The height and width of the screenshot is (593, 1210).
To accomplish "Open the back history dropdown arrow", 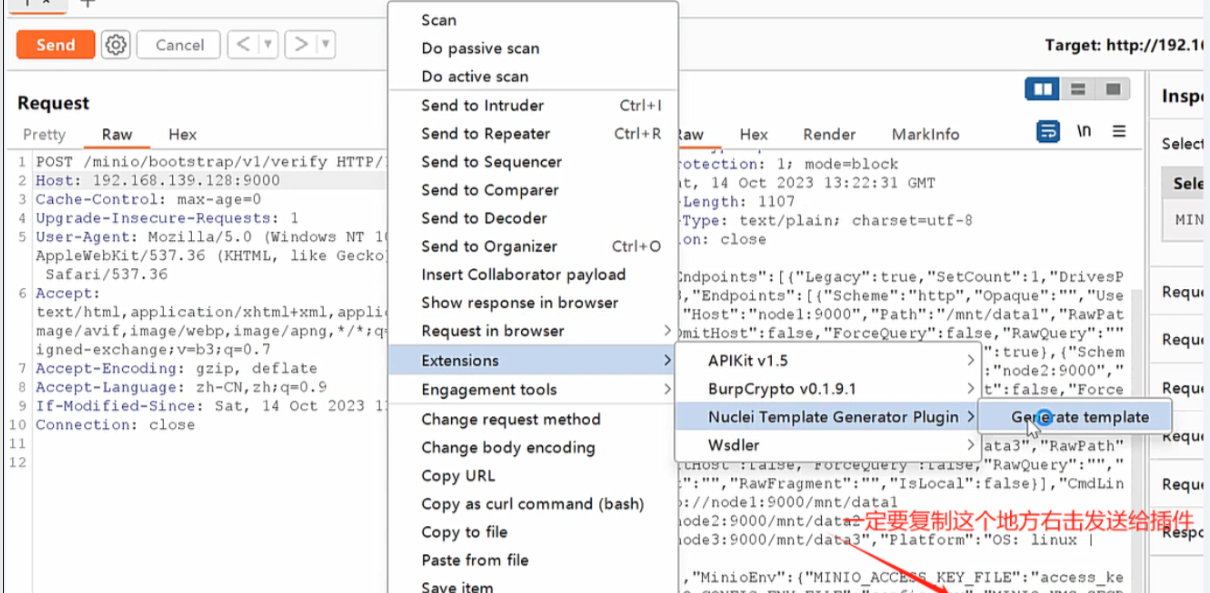I will 267,44.
